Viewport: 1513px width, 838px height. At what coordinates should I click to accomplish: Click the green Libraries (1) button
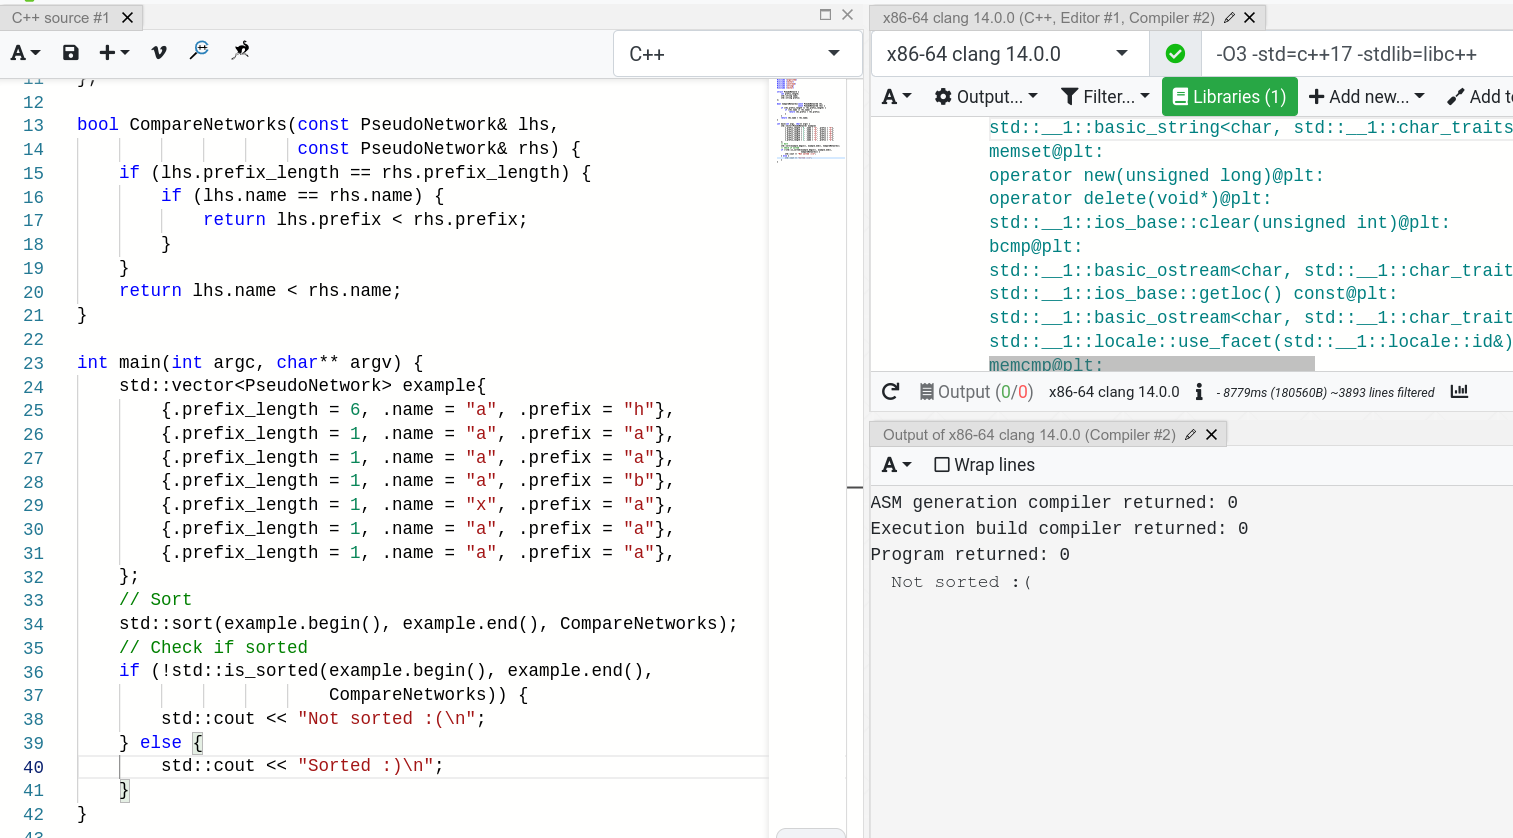[x=1229, y=97]
